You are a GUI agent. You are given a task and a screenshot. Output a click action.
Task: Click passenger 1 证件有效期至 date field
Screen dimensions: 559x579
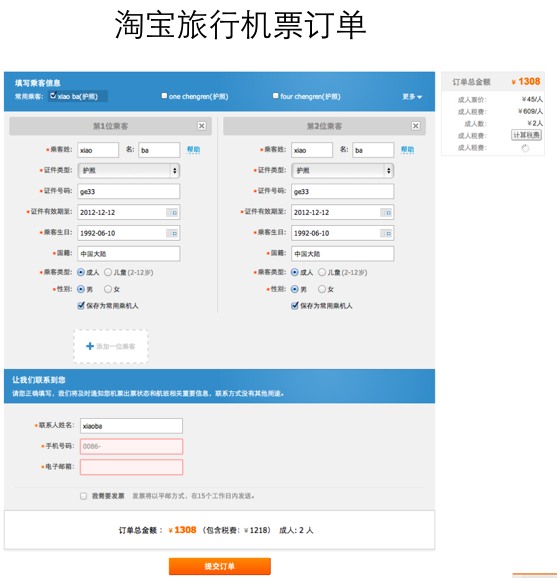[128, 212]
